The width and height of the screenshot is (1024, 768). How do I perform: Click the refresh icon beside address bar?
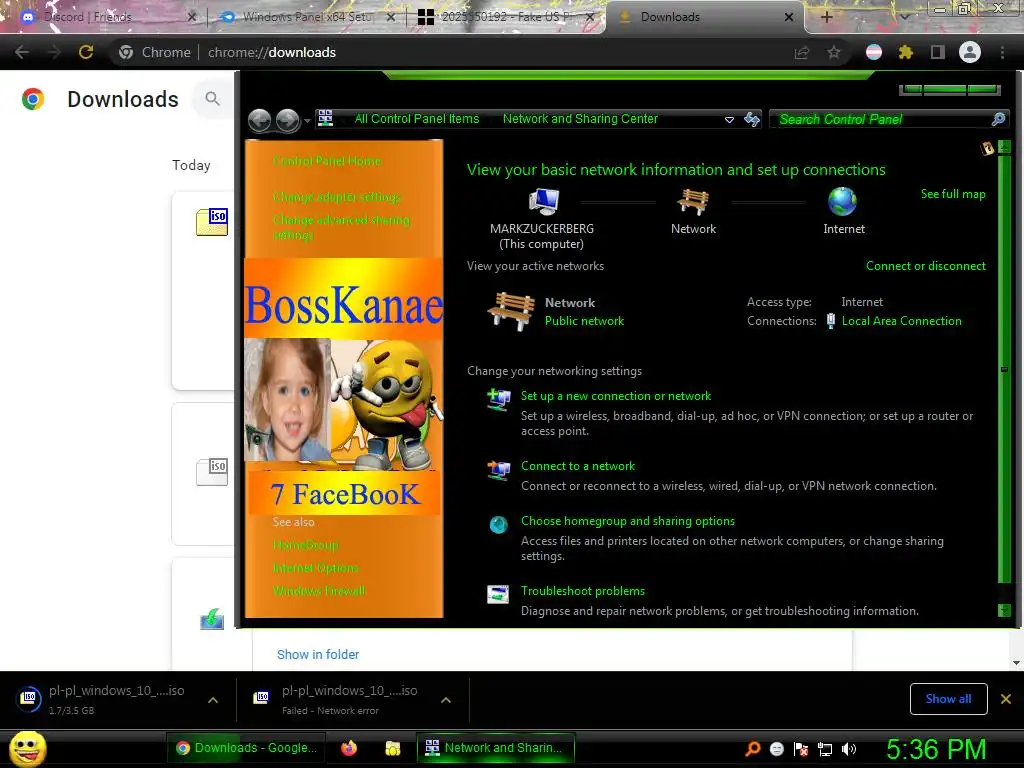pos(752,119)
